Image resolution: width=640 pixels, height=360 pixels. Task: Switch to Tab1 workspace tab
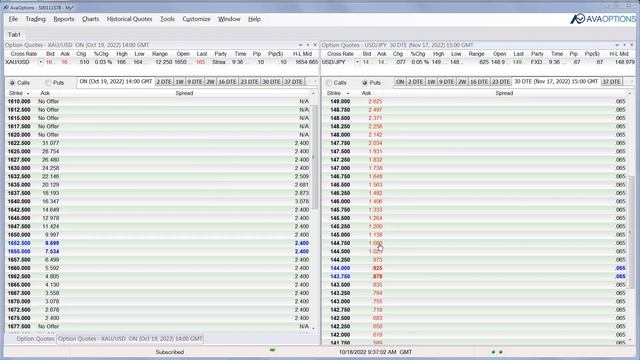tap(14, 35)
